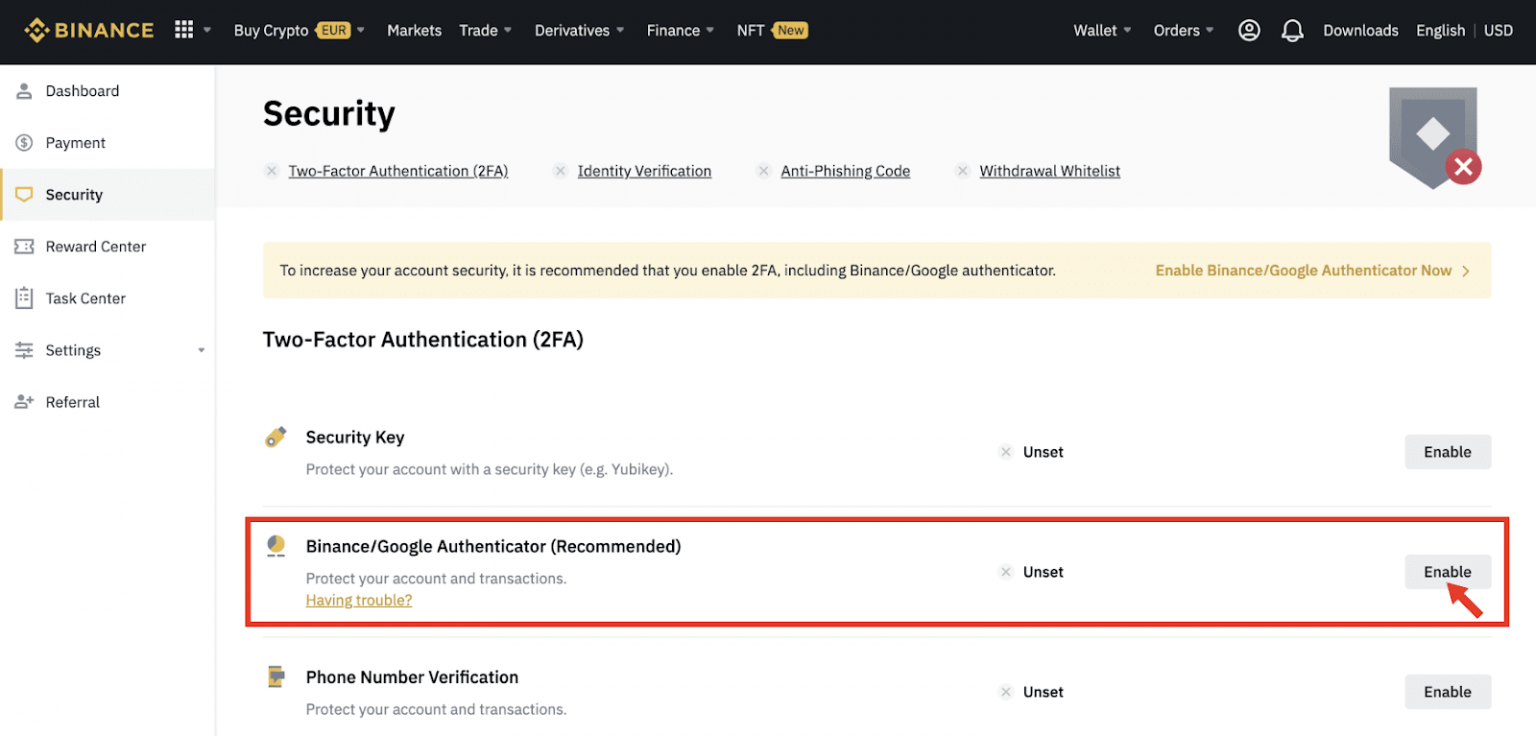Open the apps grid icon beside the logo
This screenshot has height=736, width=1536.
click(186, 29)
